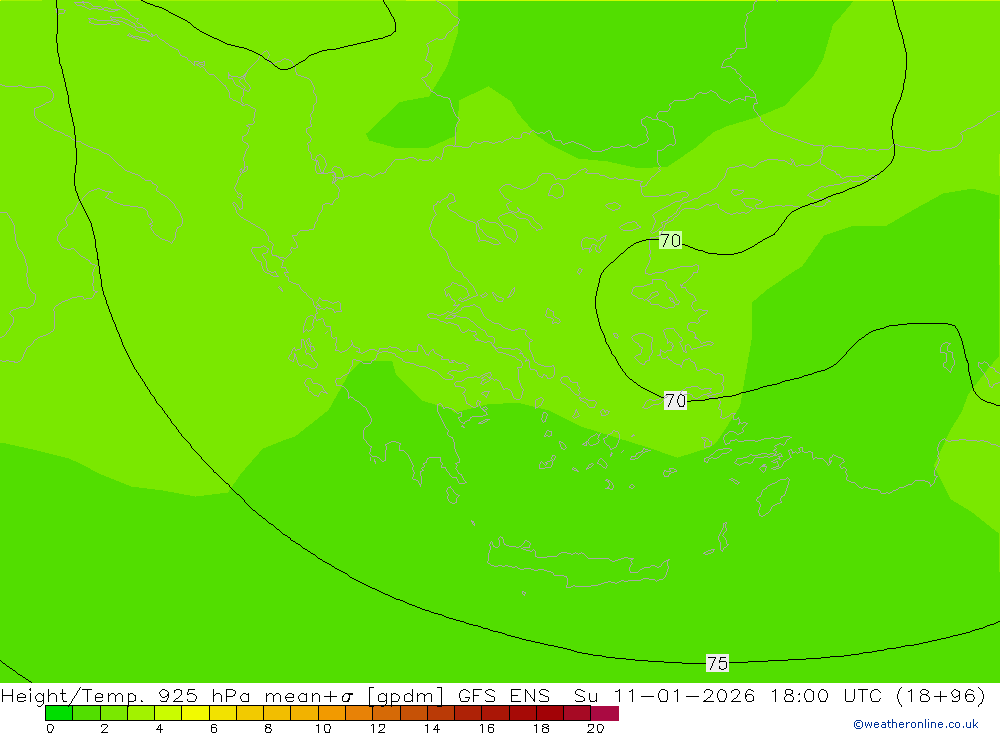The image size is (1000, 733).
Task: Select the '(18+96)' forecast offset text
Action: [940, 695]
